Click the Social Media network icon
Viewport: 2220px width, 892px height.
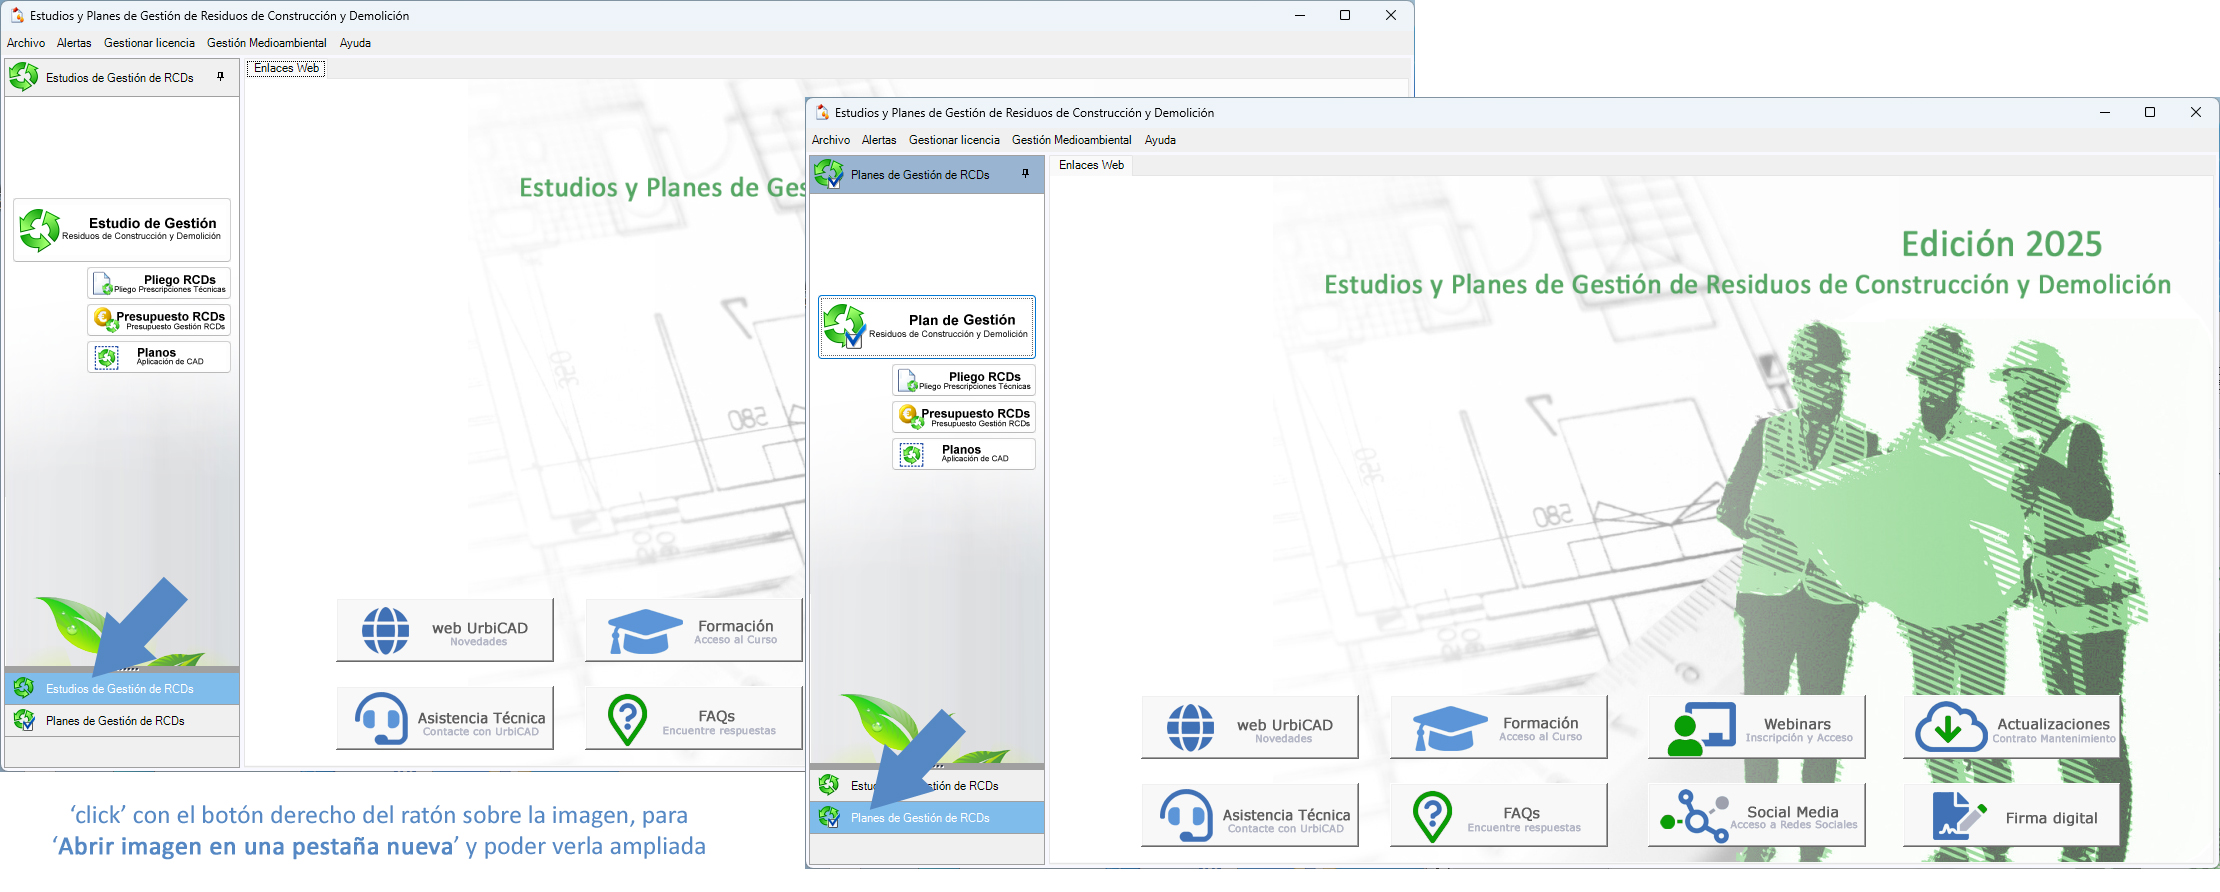(x=1694, y=816)
